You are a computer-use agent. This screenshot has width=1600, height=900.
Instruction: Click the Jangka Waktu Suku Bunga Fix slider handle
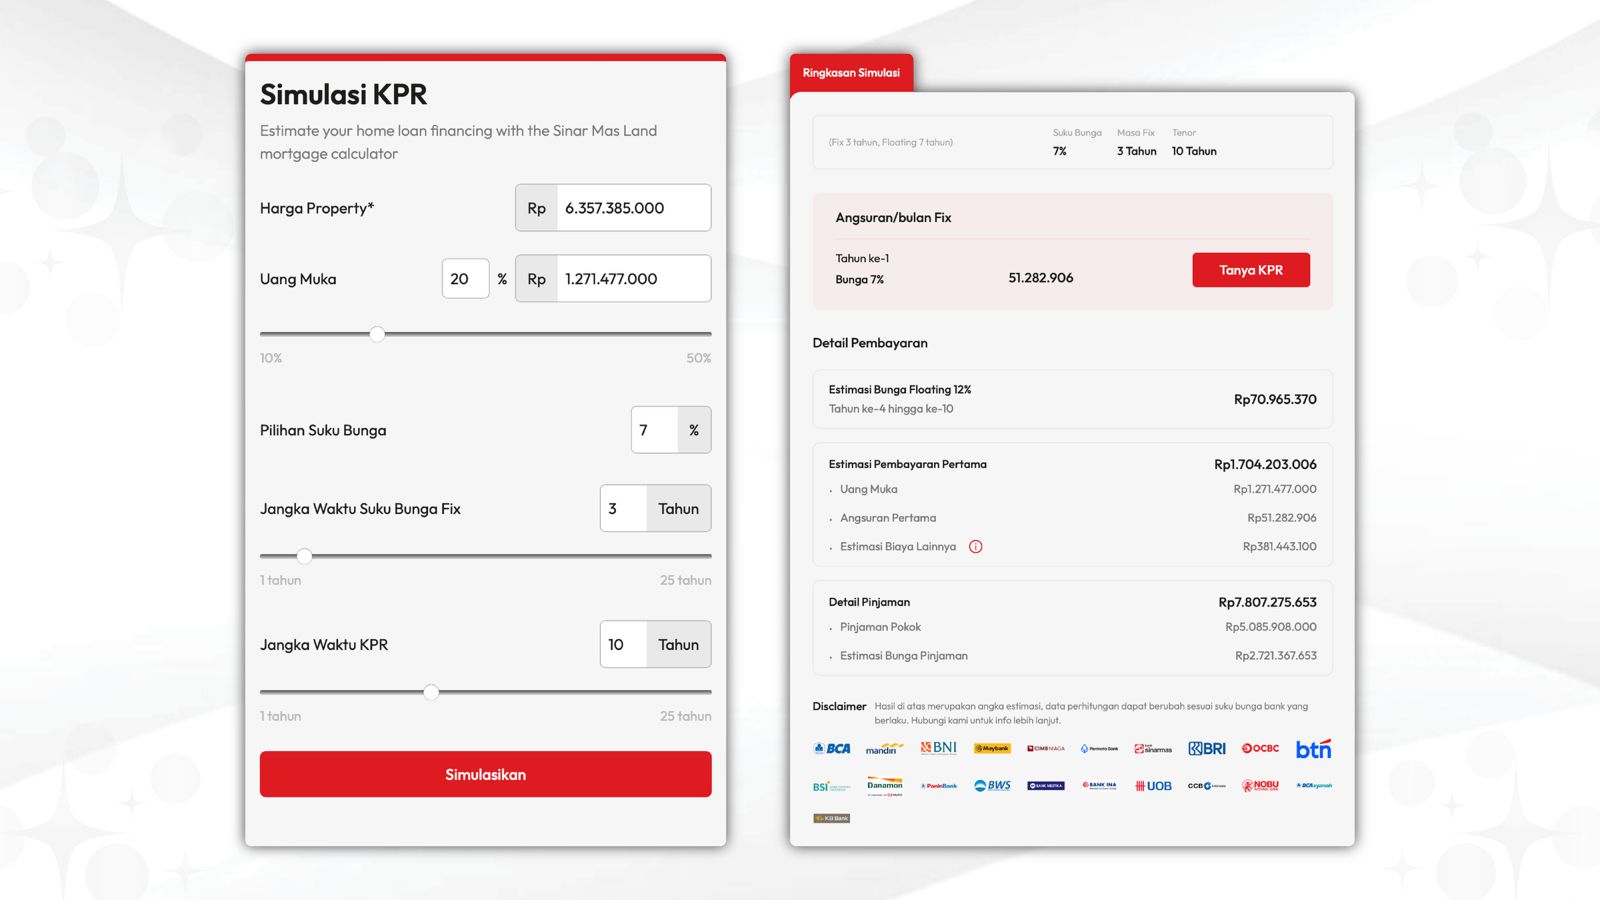click(x=305, y=556)
